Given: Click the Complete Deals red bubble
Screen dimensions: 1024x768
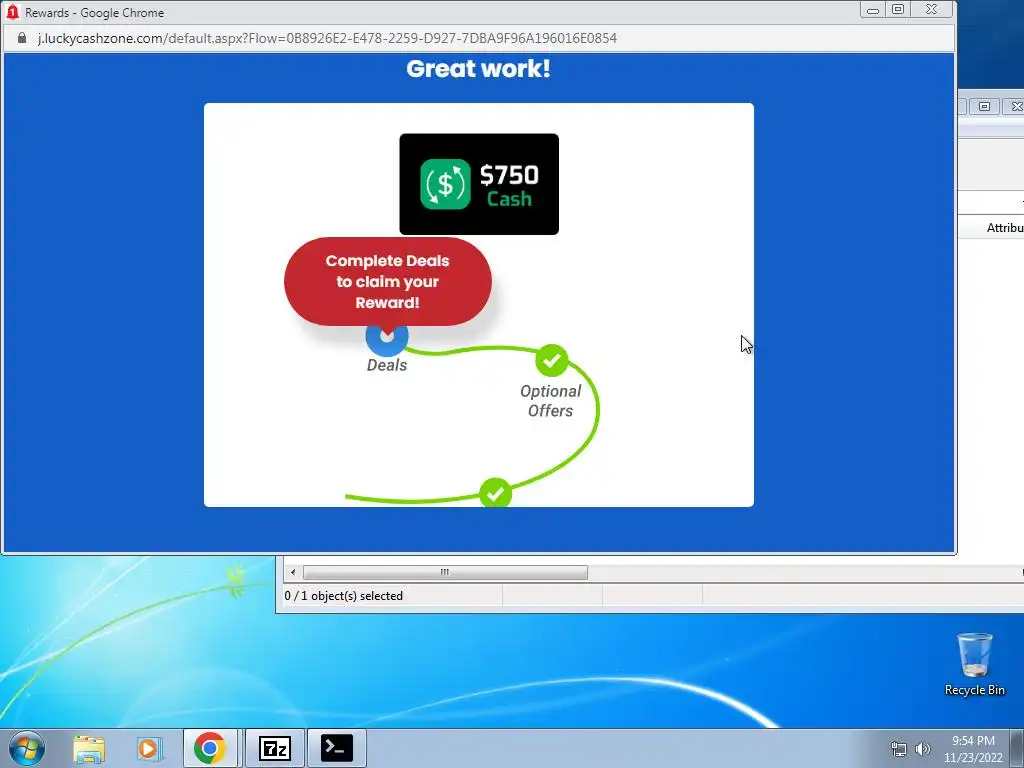Looking at the screenshot, I should pyautogui.click(x=387, y=281).
